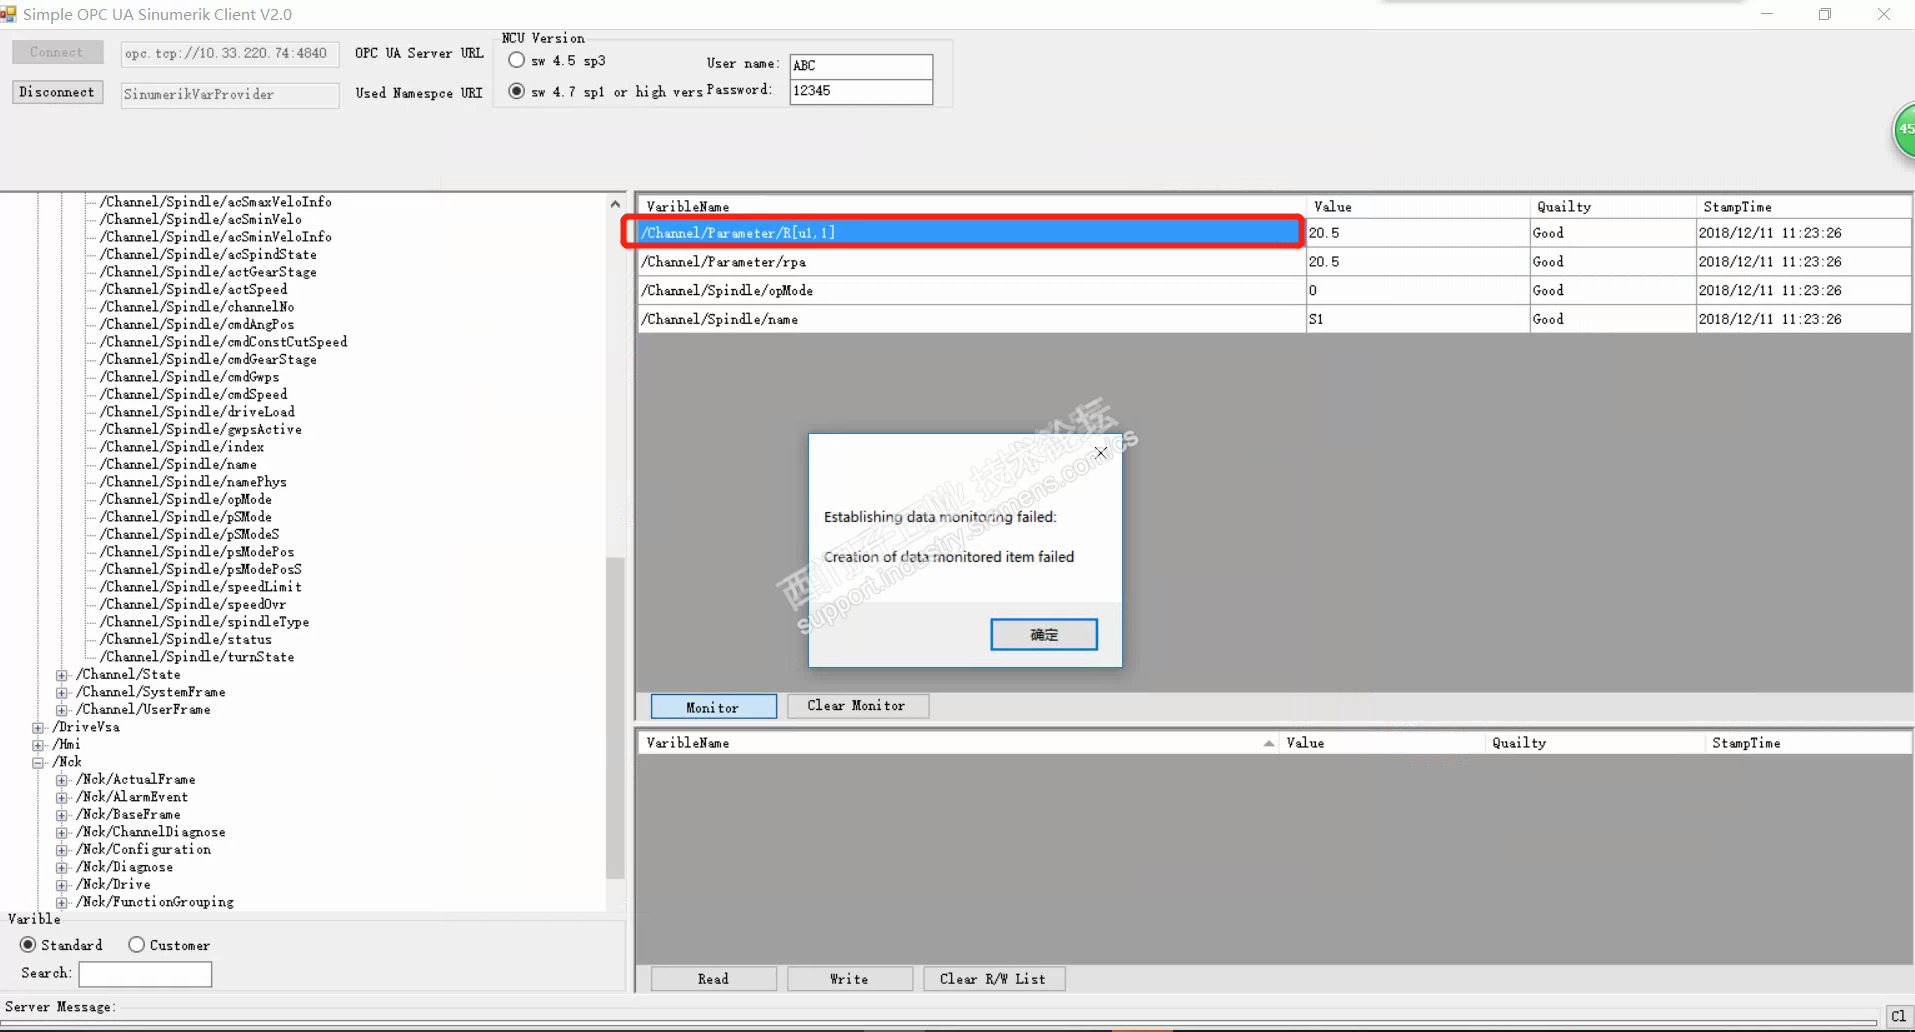The width and height of the screenshot is (1915, 1032).
Task: Expand the /Nck/ActualFrame node
Action: click(x=62, y=780)
